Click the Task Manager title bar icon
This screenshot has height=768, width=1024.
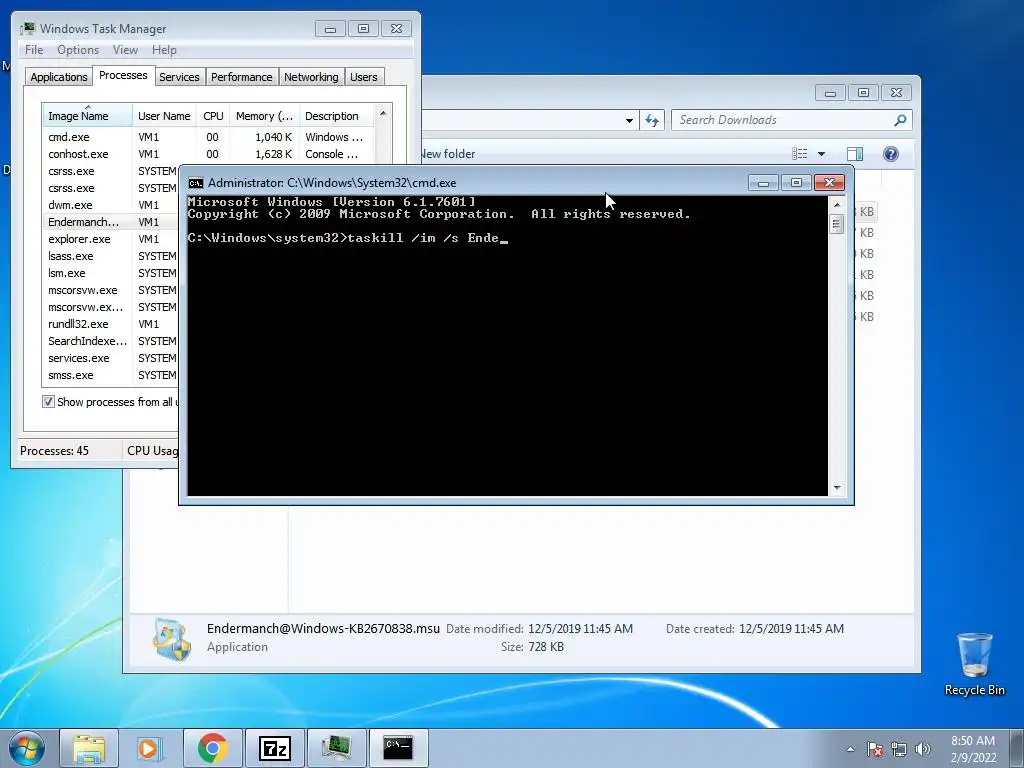[x=27, y=28]
